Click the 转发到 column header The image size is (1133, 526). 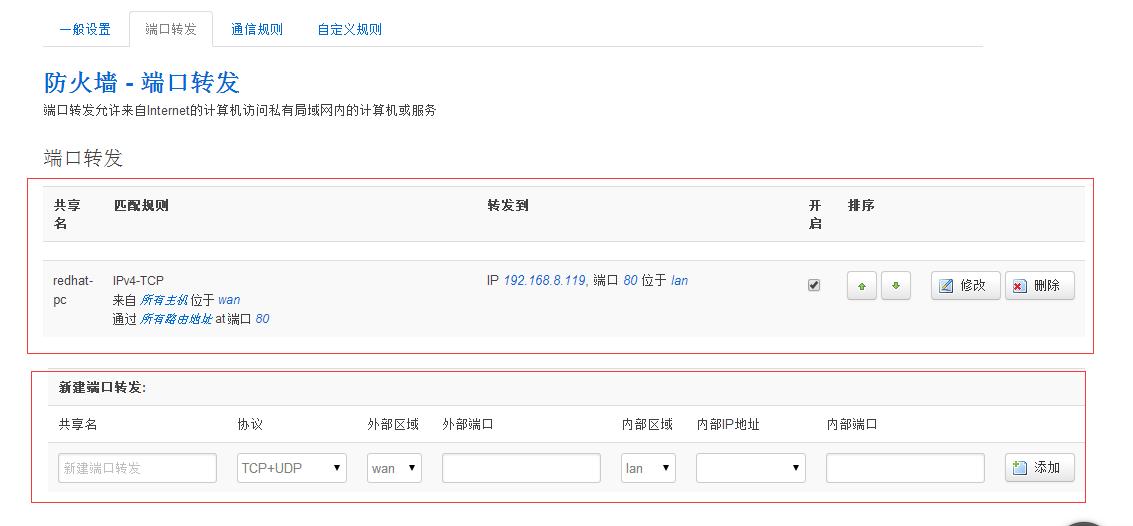pyautogui.click(x=507, y=205)
